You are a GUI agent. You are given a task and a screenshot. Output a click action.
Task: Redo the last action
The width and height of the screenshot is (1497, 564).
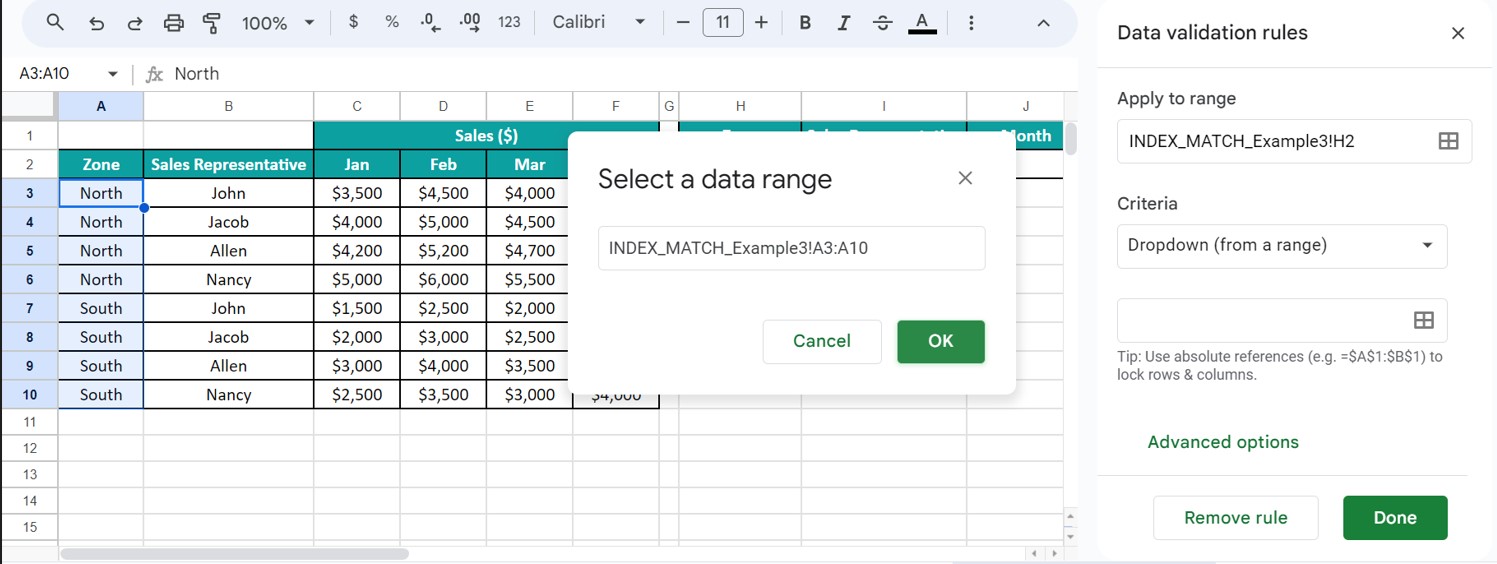point(134,22)
